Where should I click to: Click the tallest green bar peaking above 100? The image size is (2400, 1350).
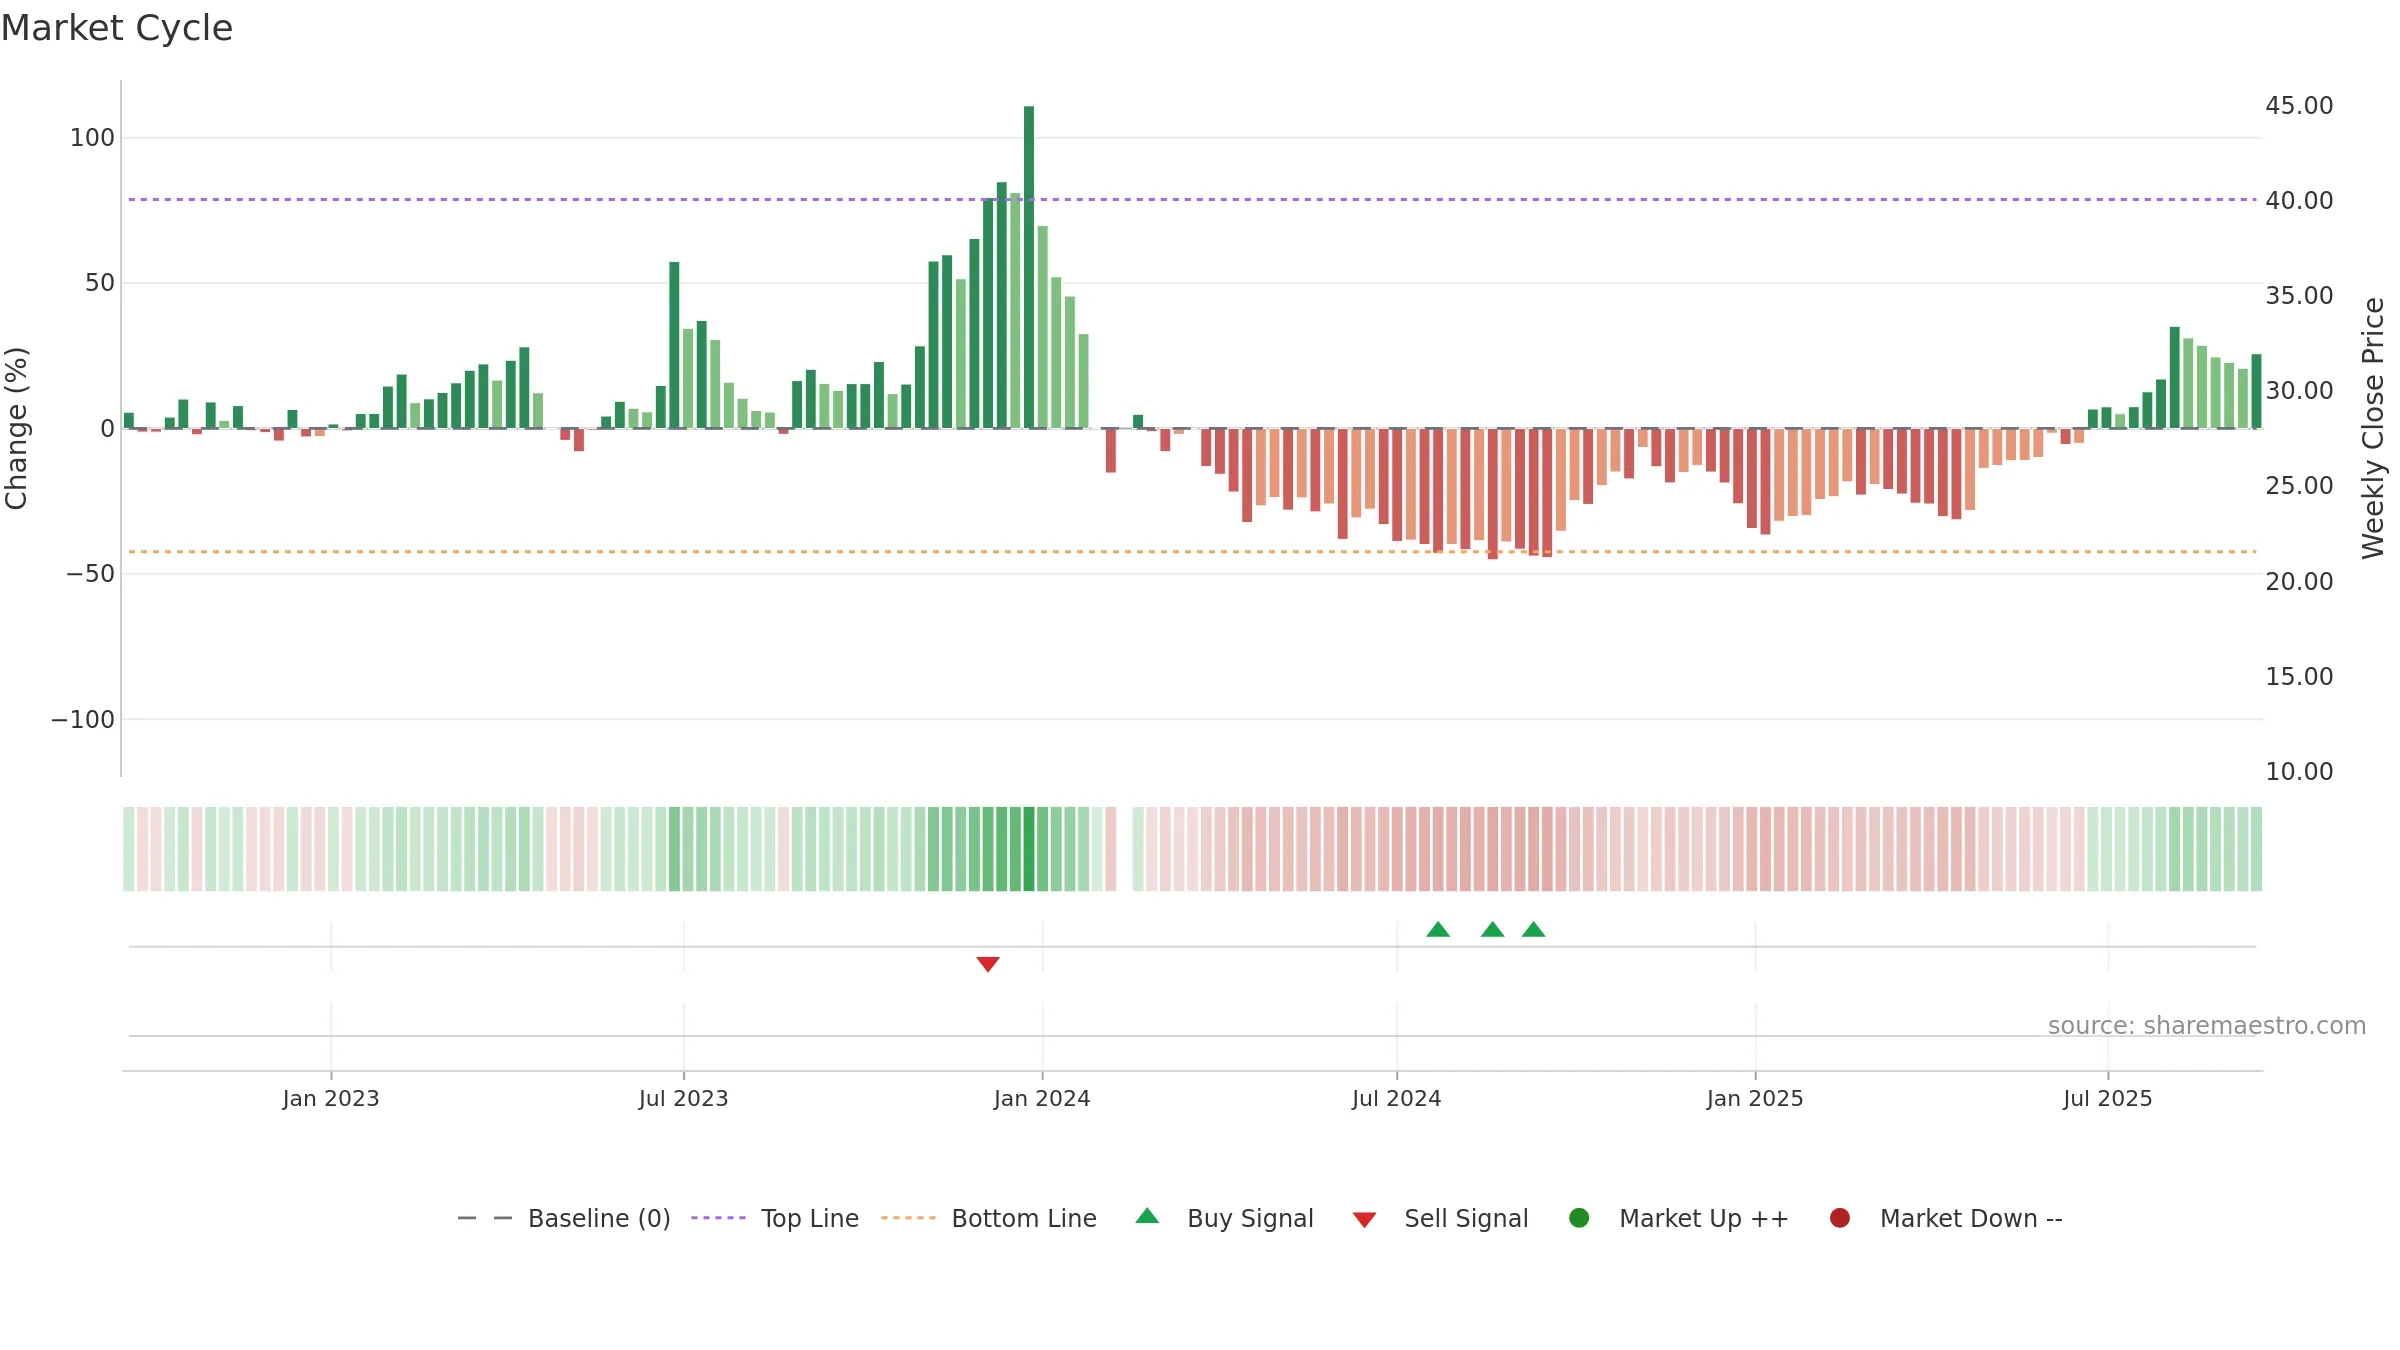1029,267
